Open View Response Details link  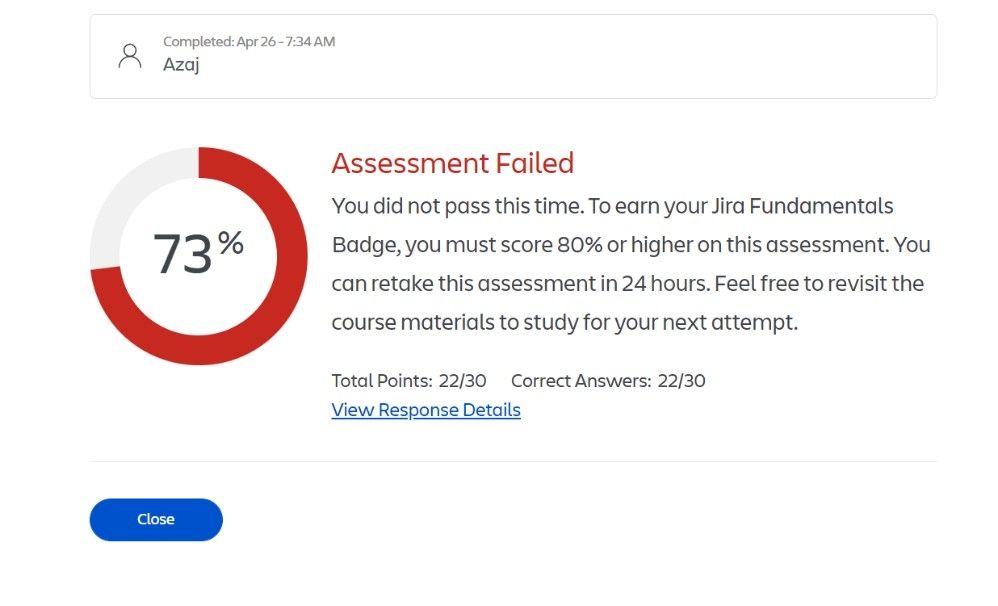click(426, 410)
